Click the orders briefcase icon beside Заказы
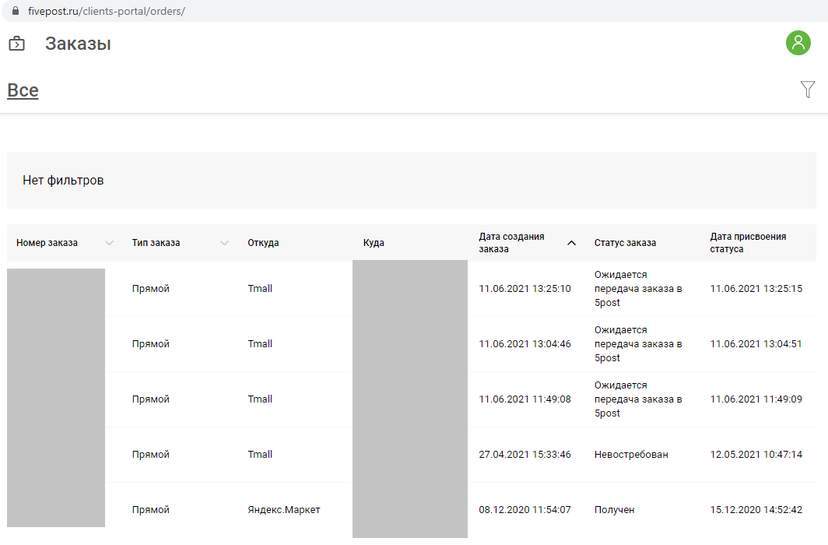 click(x=17, y=44)
